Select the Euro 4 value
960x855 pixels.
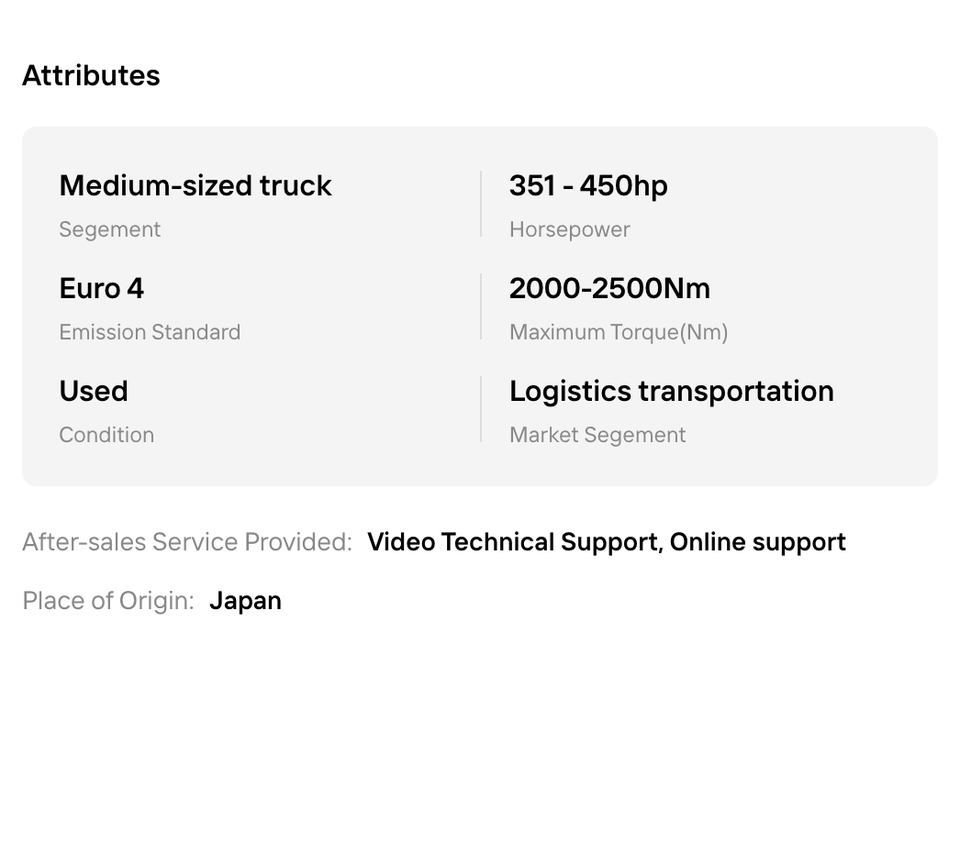(x=101, y=289)
